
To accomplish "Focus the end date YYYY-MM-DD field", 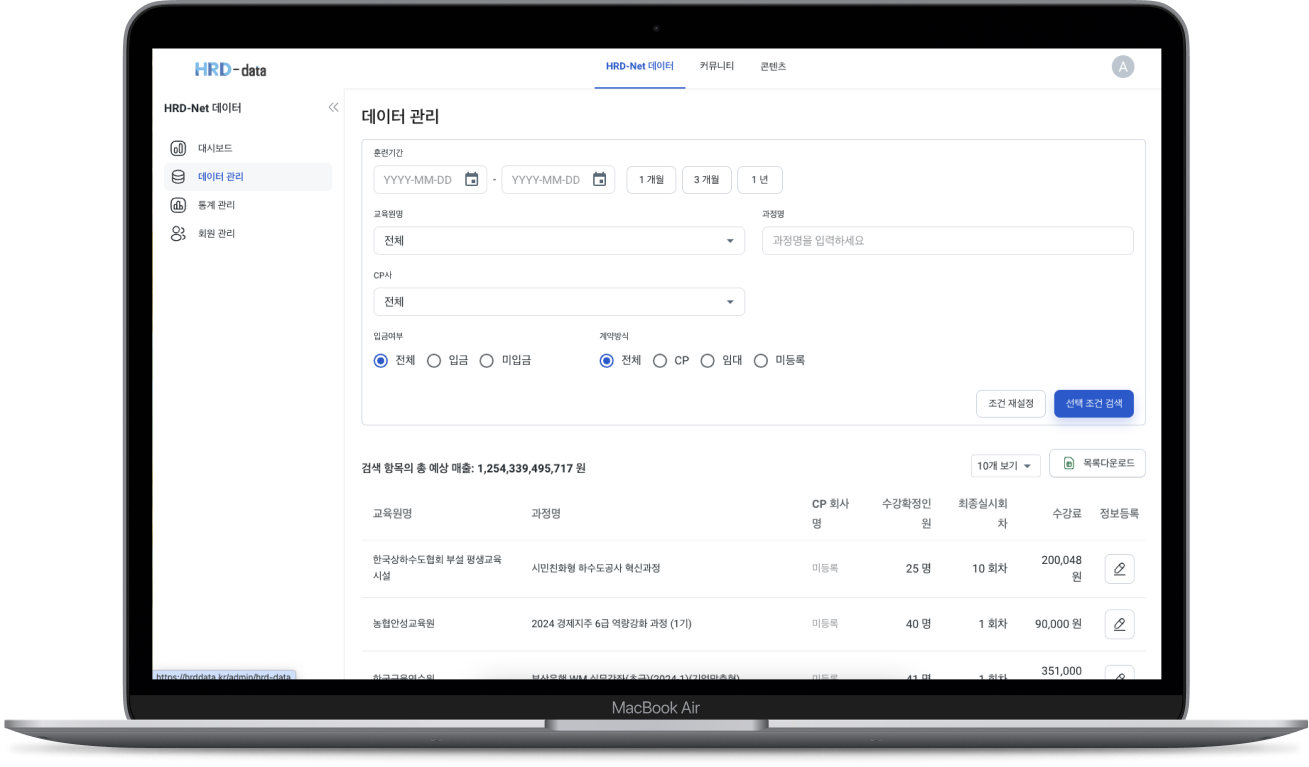I will tap(558, 180).
